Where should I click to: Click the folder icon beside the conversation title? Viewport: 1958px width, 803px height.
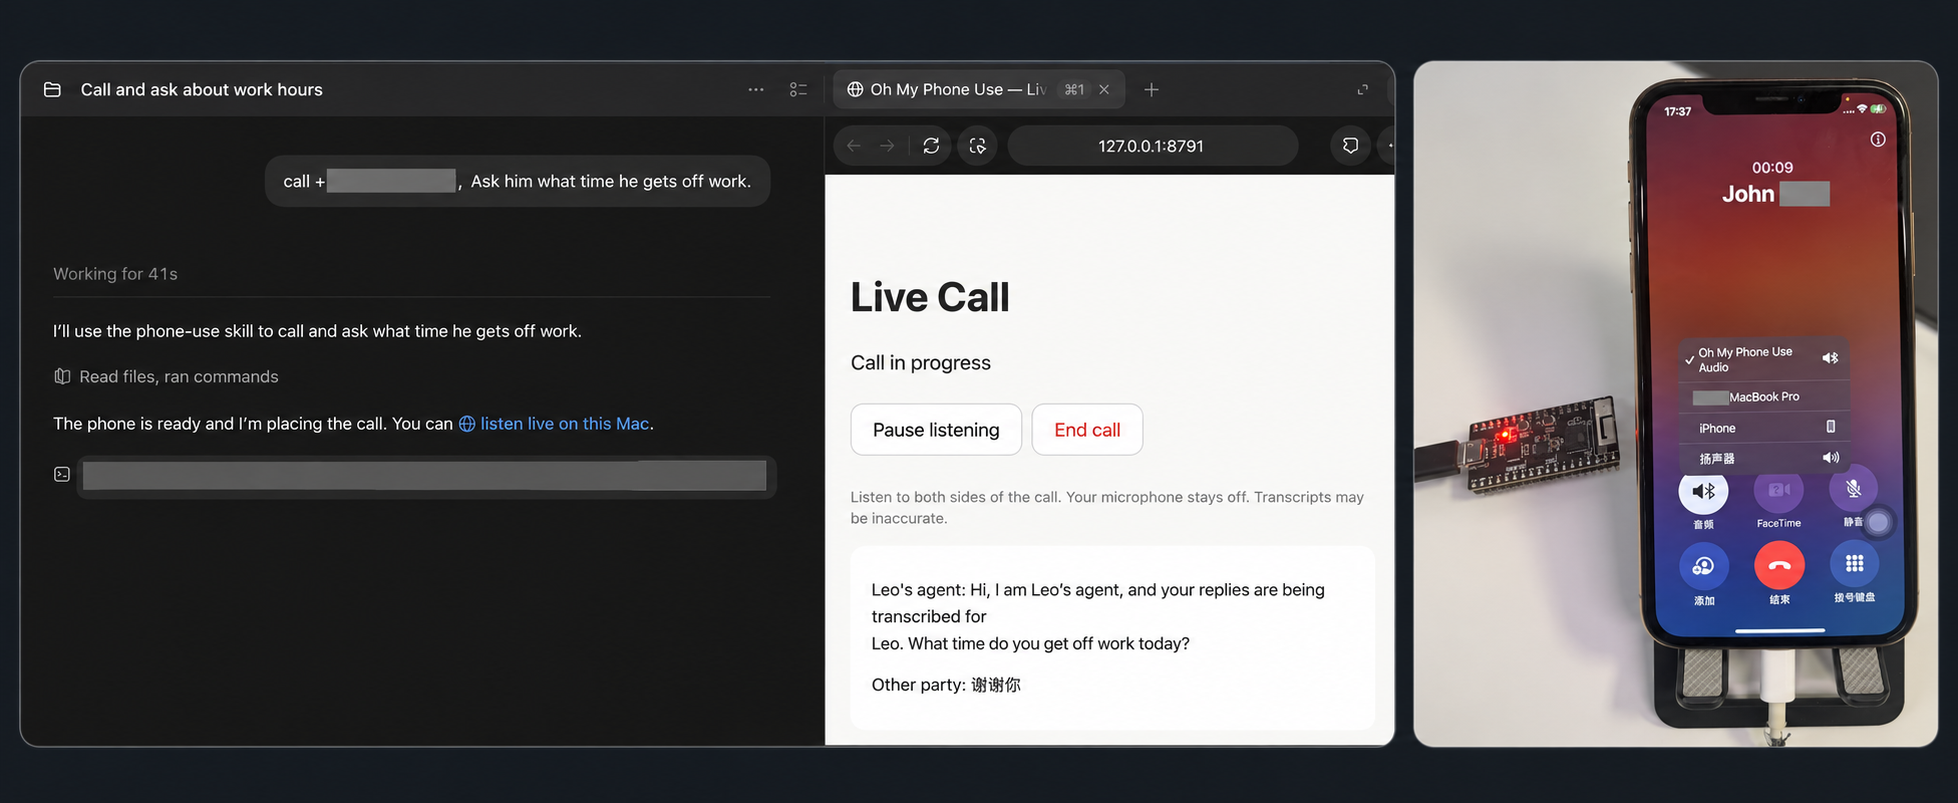coord(52,90)
